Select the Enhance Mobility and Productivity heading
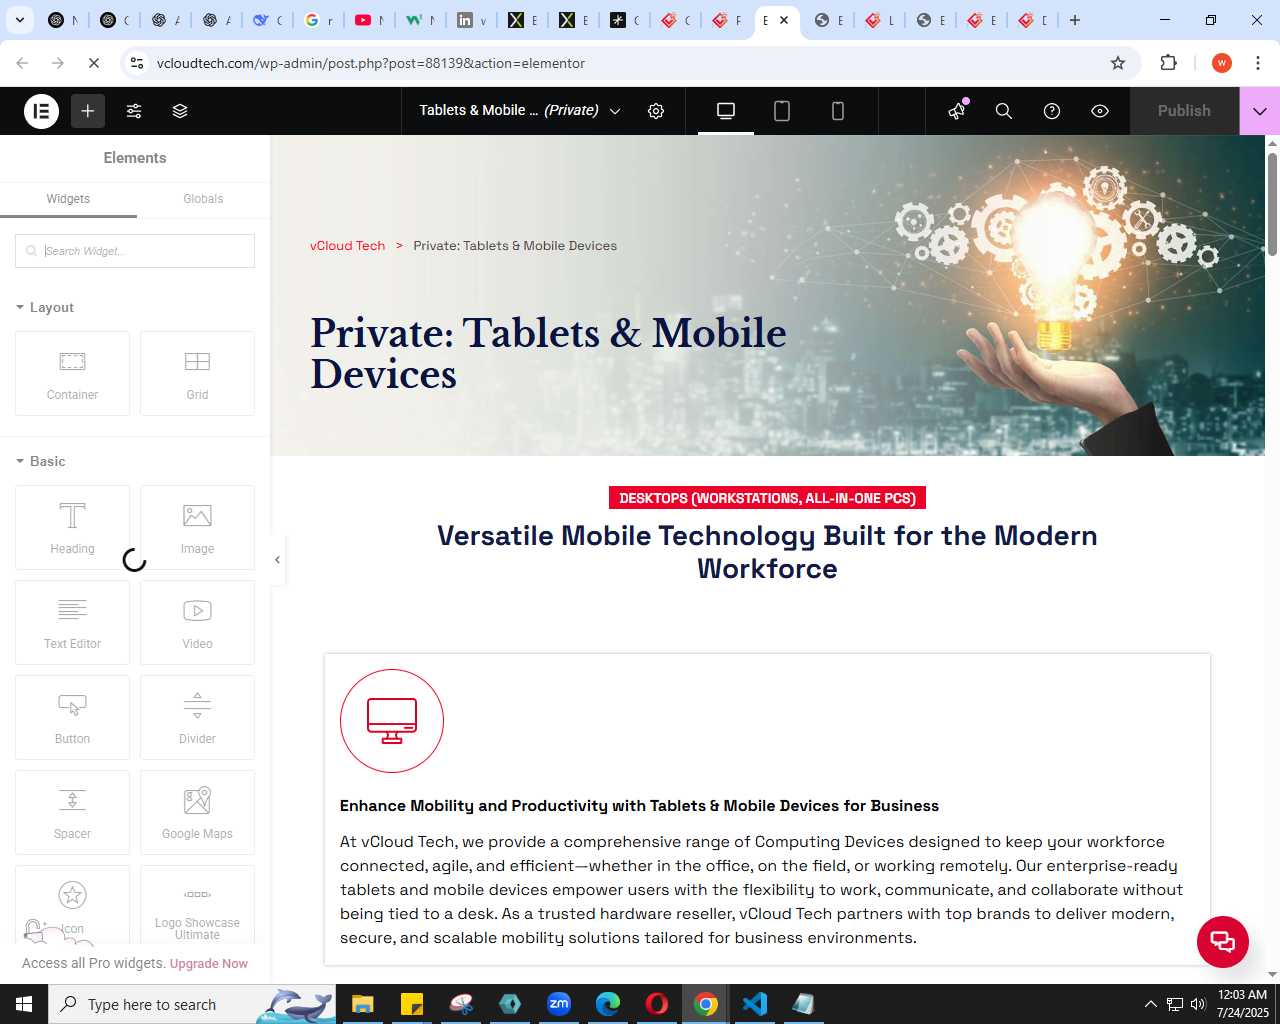The height and width of the screenshot is (1024, 1280). 639,806
